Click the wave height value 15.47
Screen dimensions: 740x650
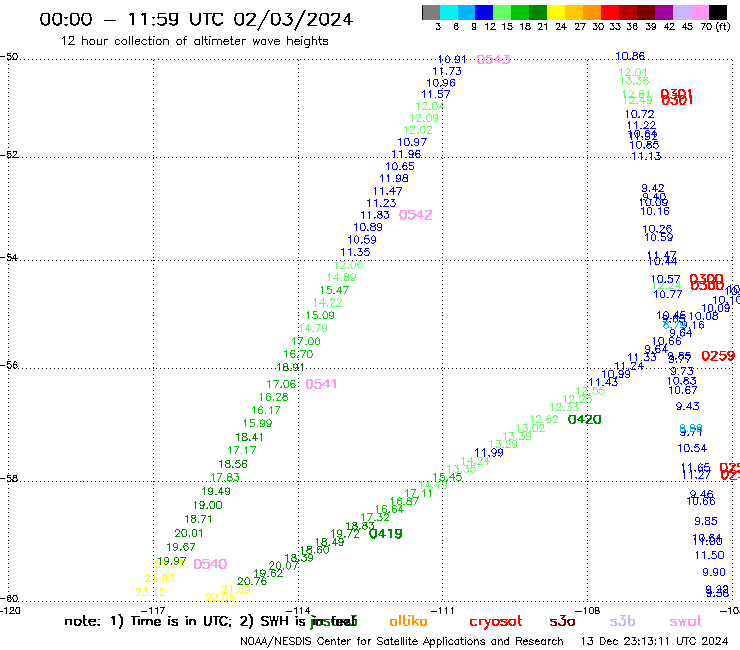[x=335, y=290]
